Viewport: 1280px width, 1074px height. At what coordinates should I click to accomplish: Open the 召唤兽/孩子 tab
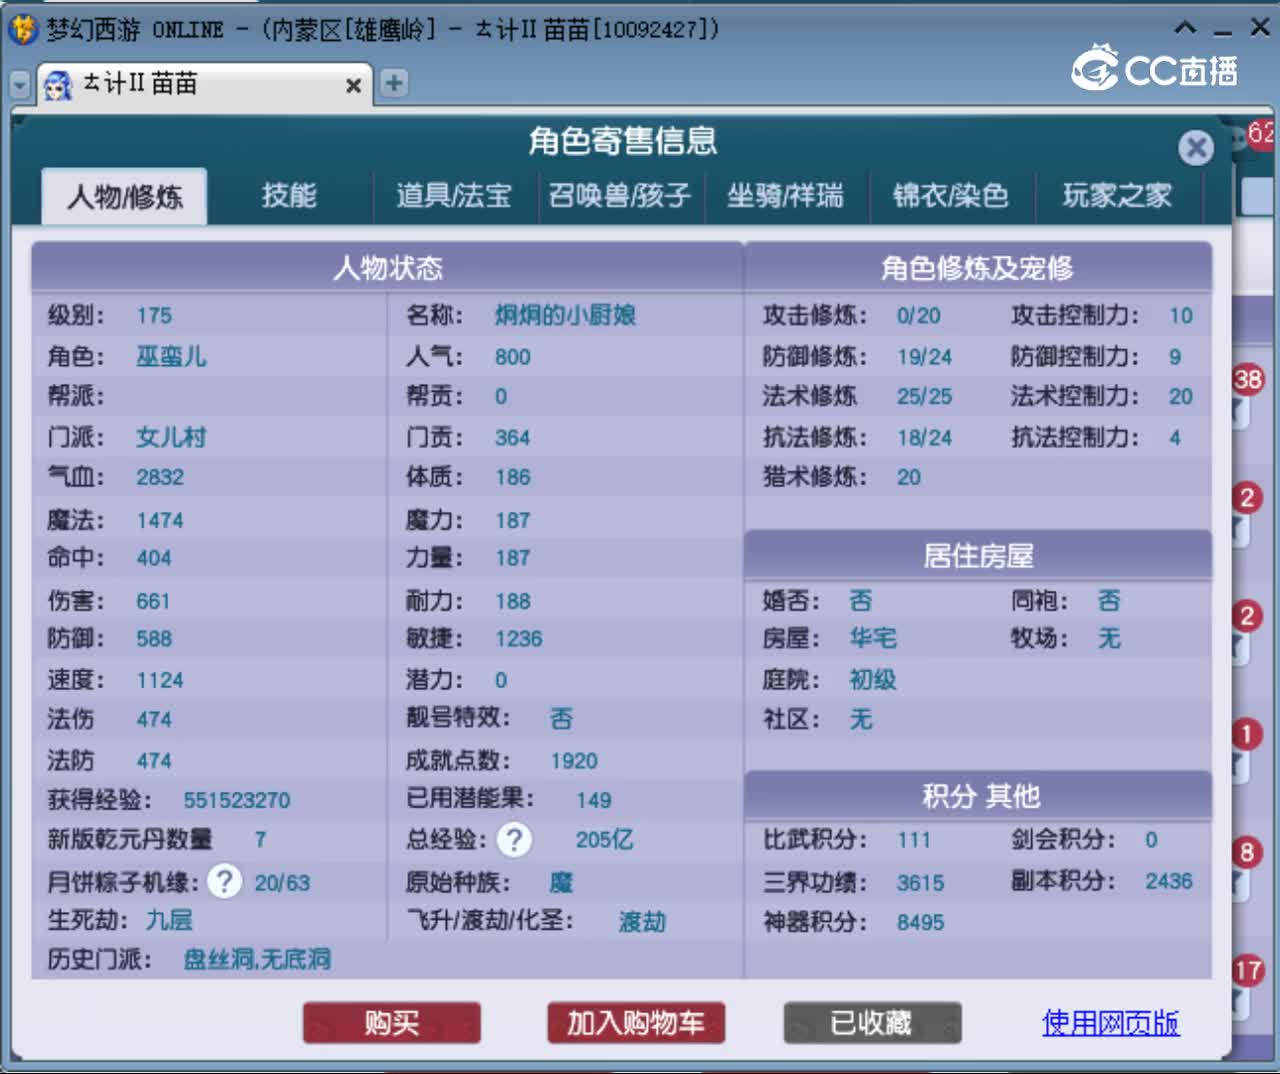click(x=621, y=196)
